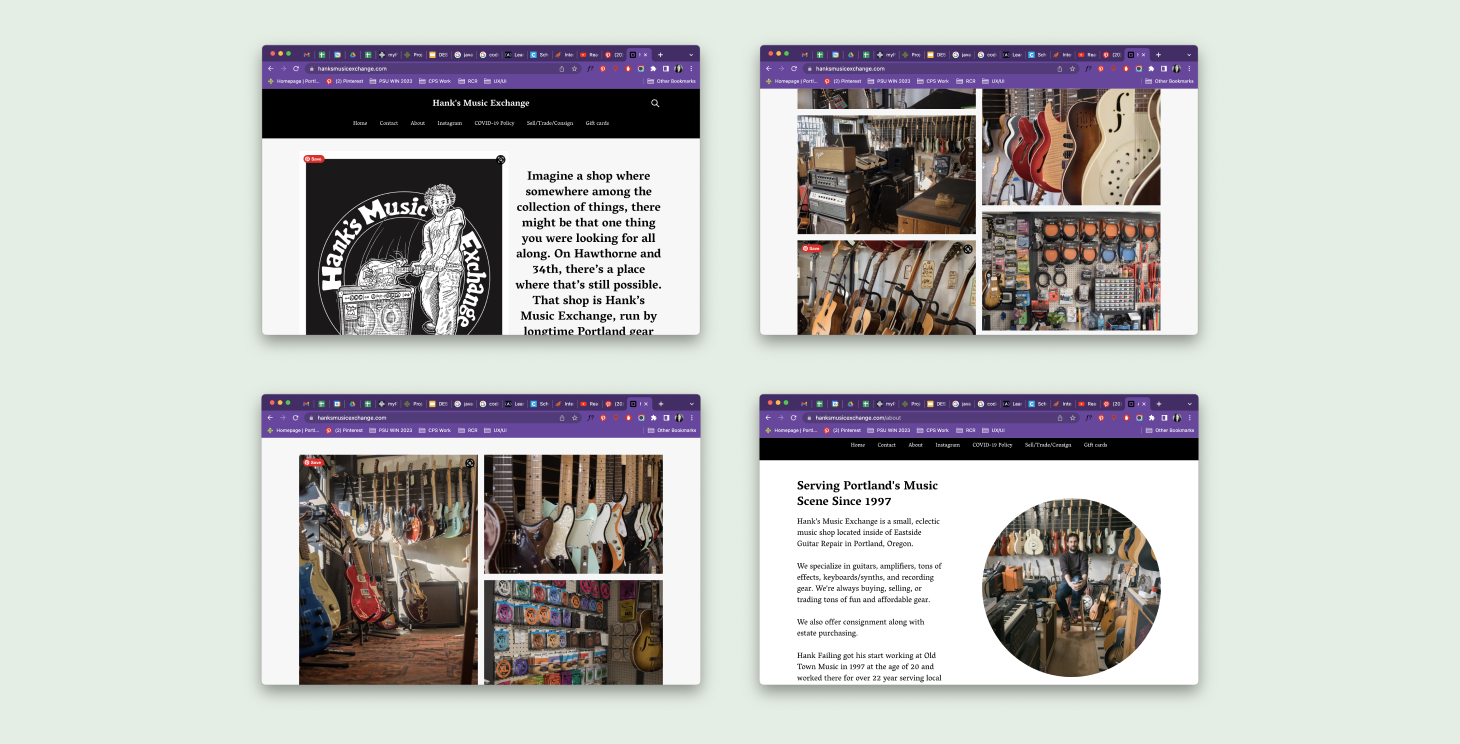
Task: Reload page in the about page window
Action: [x=794, y=418]
